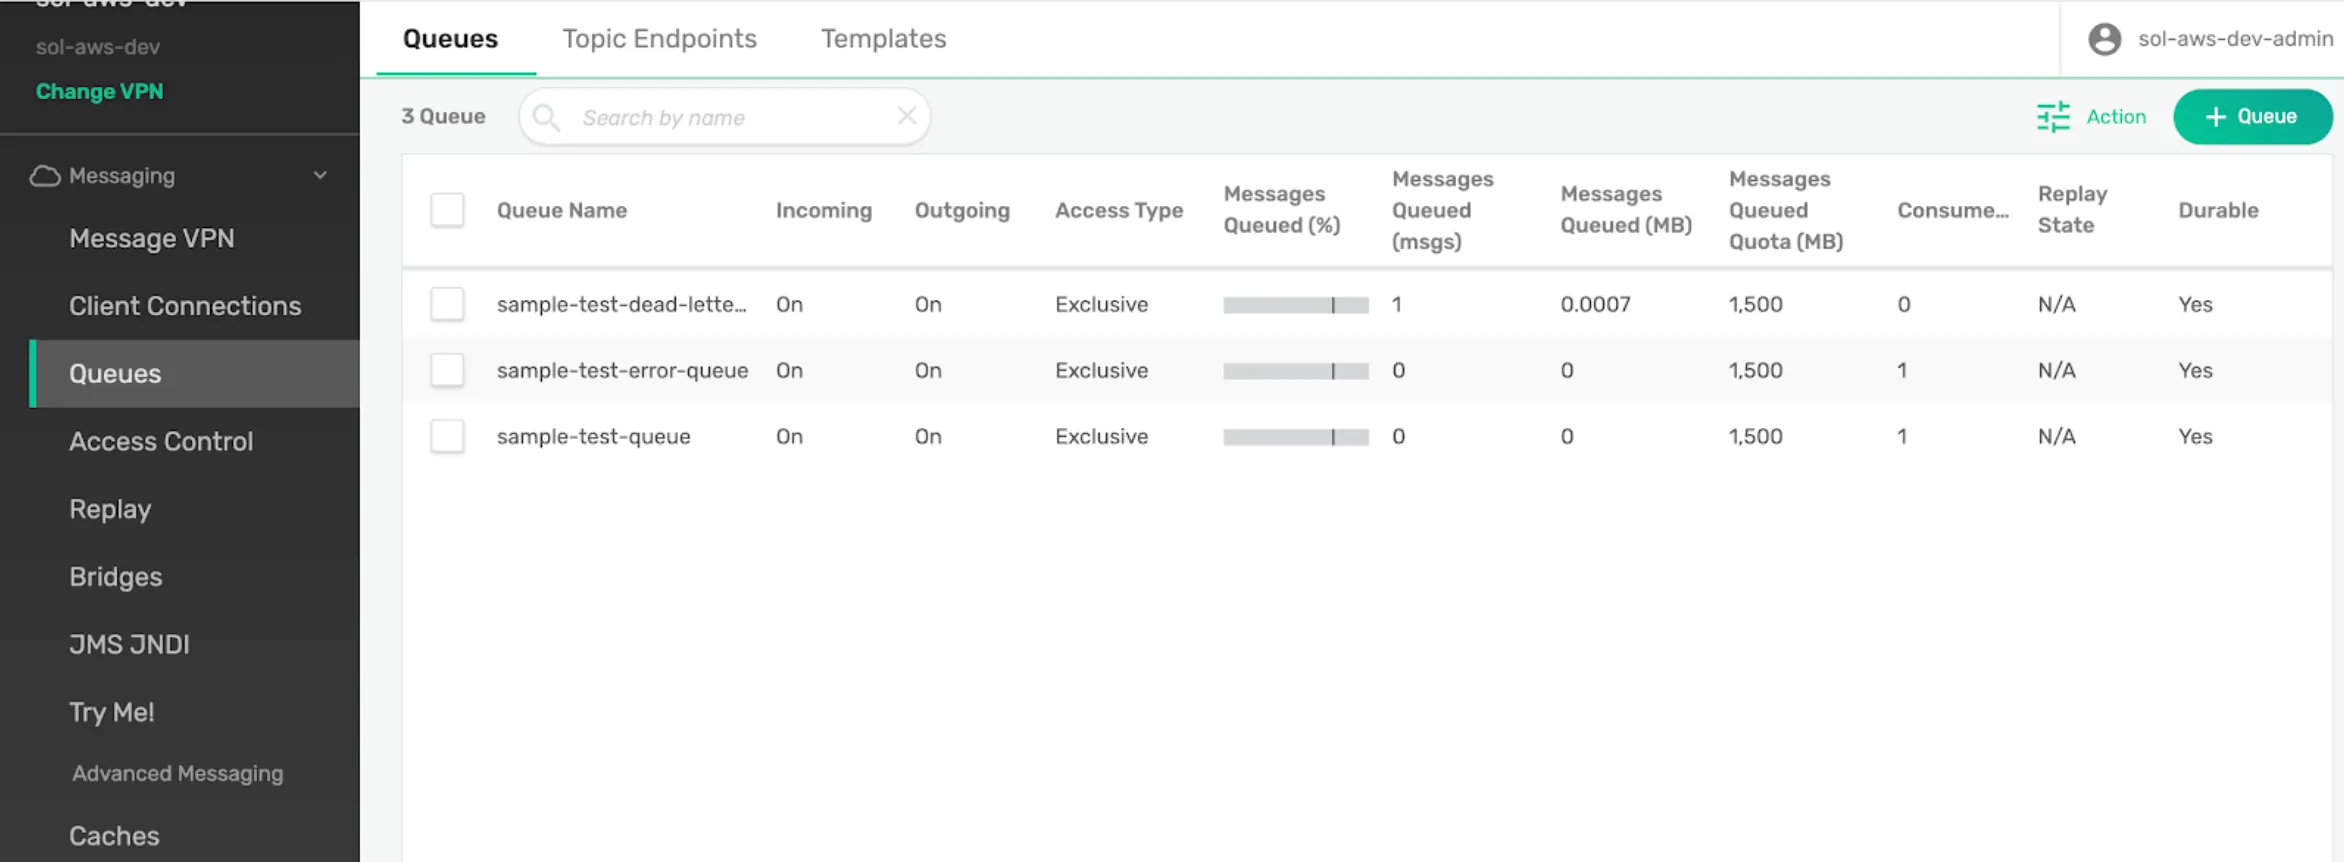Click the 0.0007 MB queued value
Viewport: 2344px width, 862px height.
click(1595, 304)
